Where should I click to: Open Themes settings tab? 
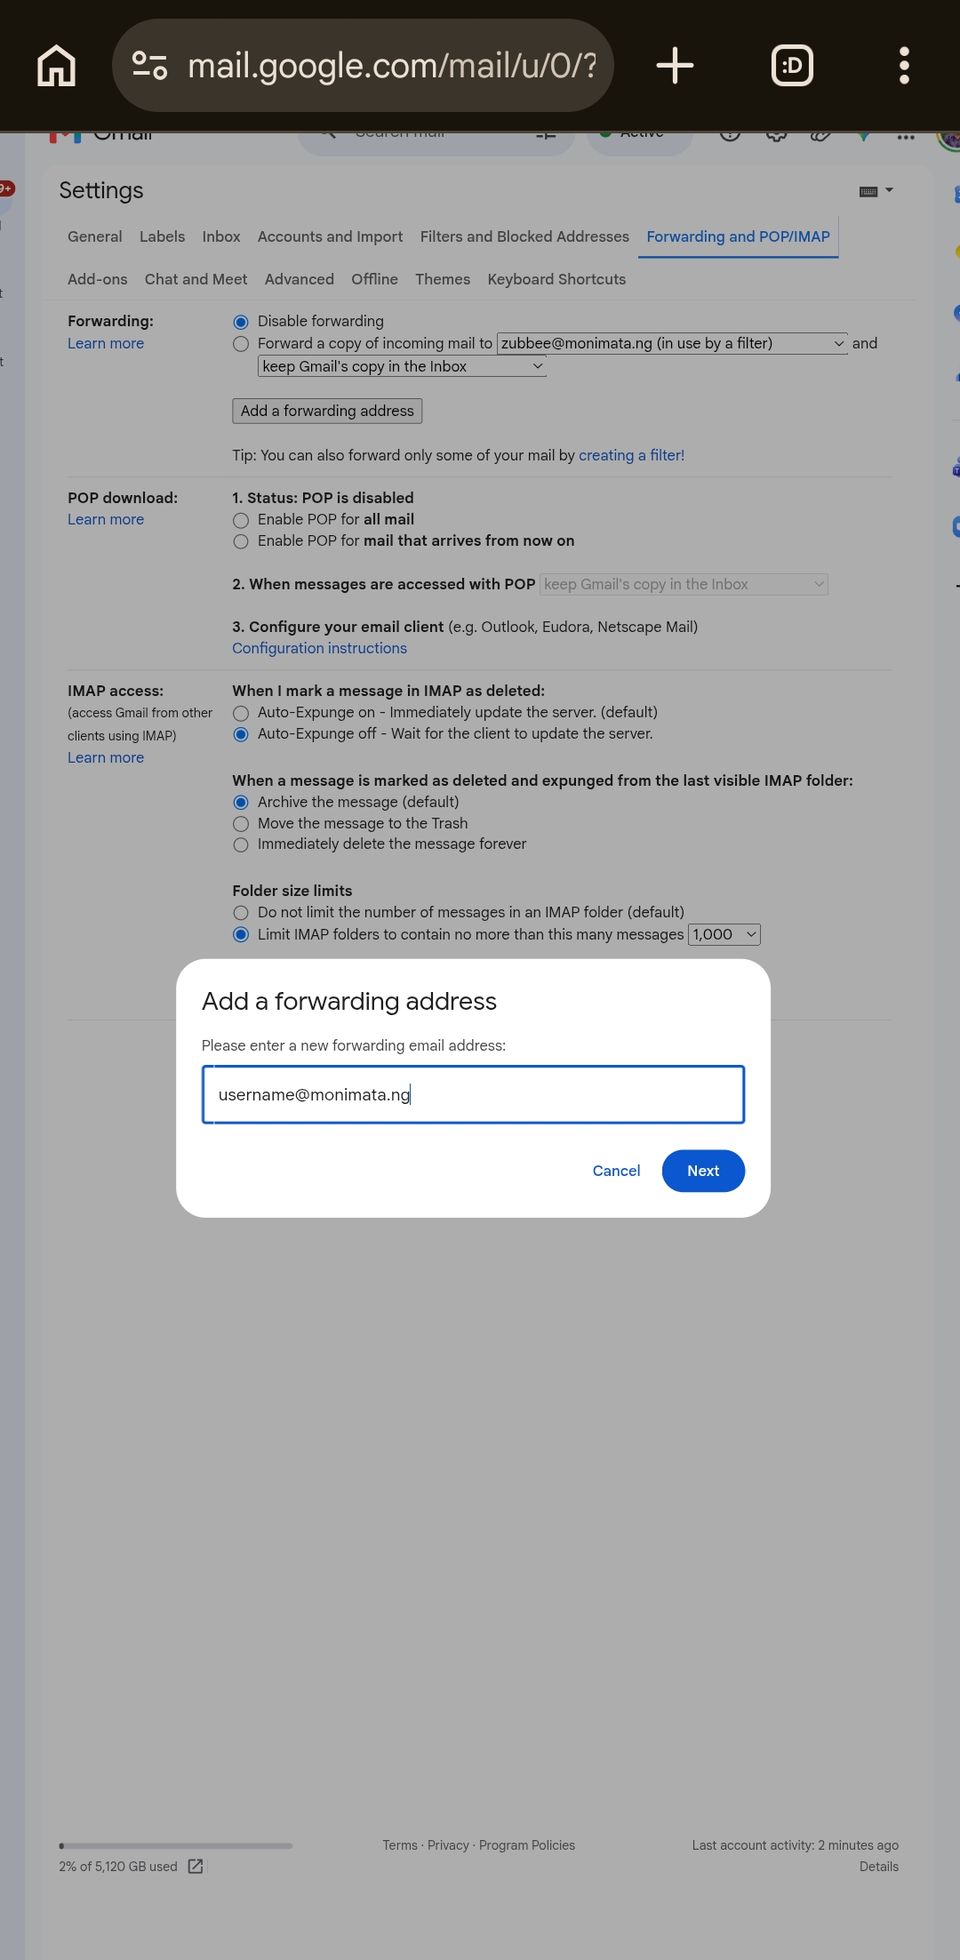(442, 280)
